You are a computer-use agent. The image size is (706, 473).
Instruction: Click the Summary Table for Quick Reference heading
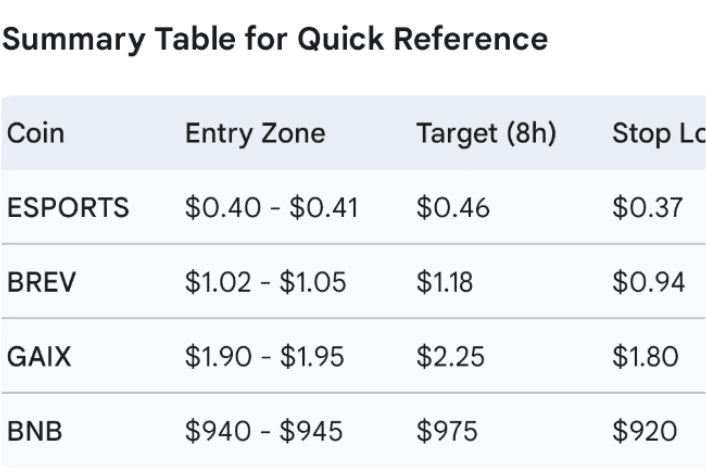(x=275, y=40)
